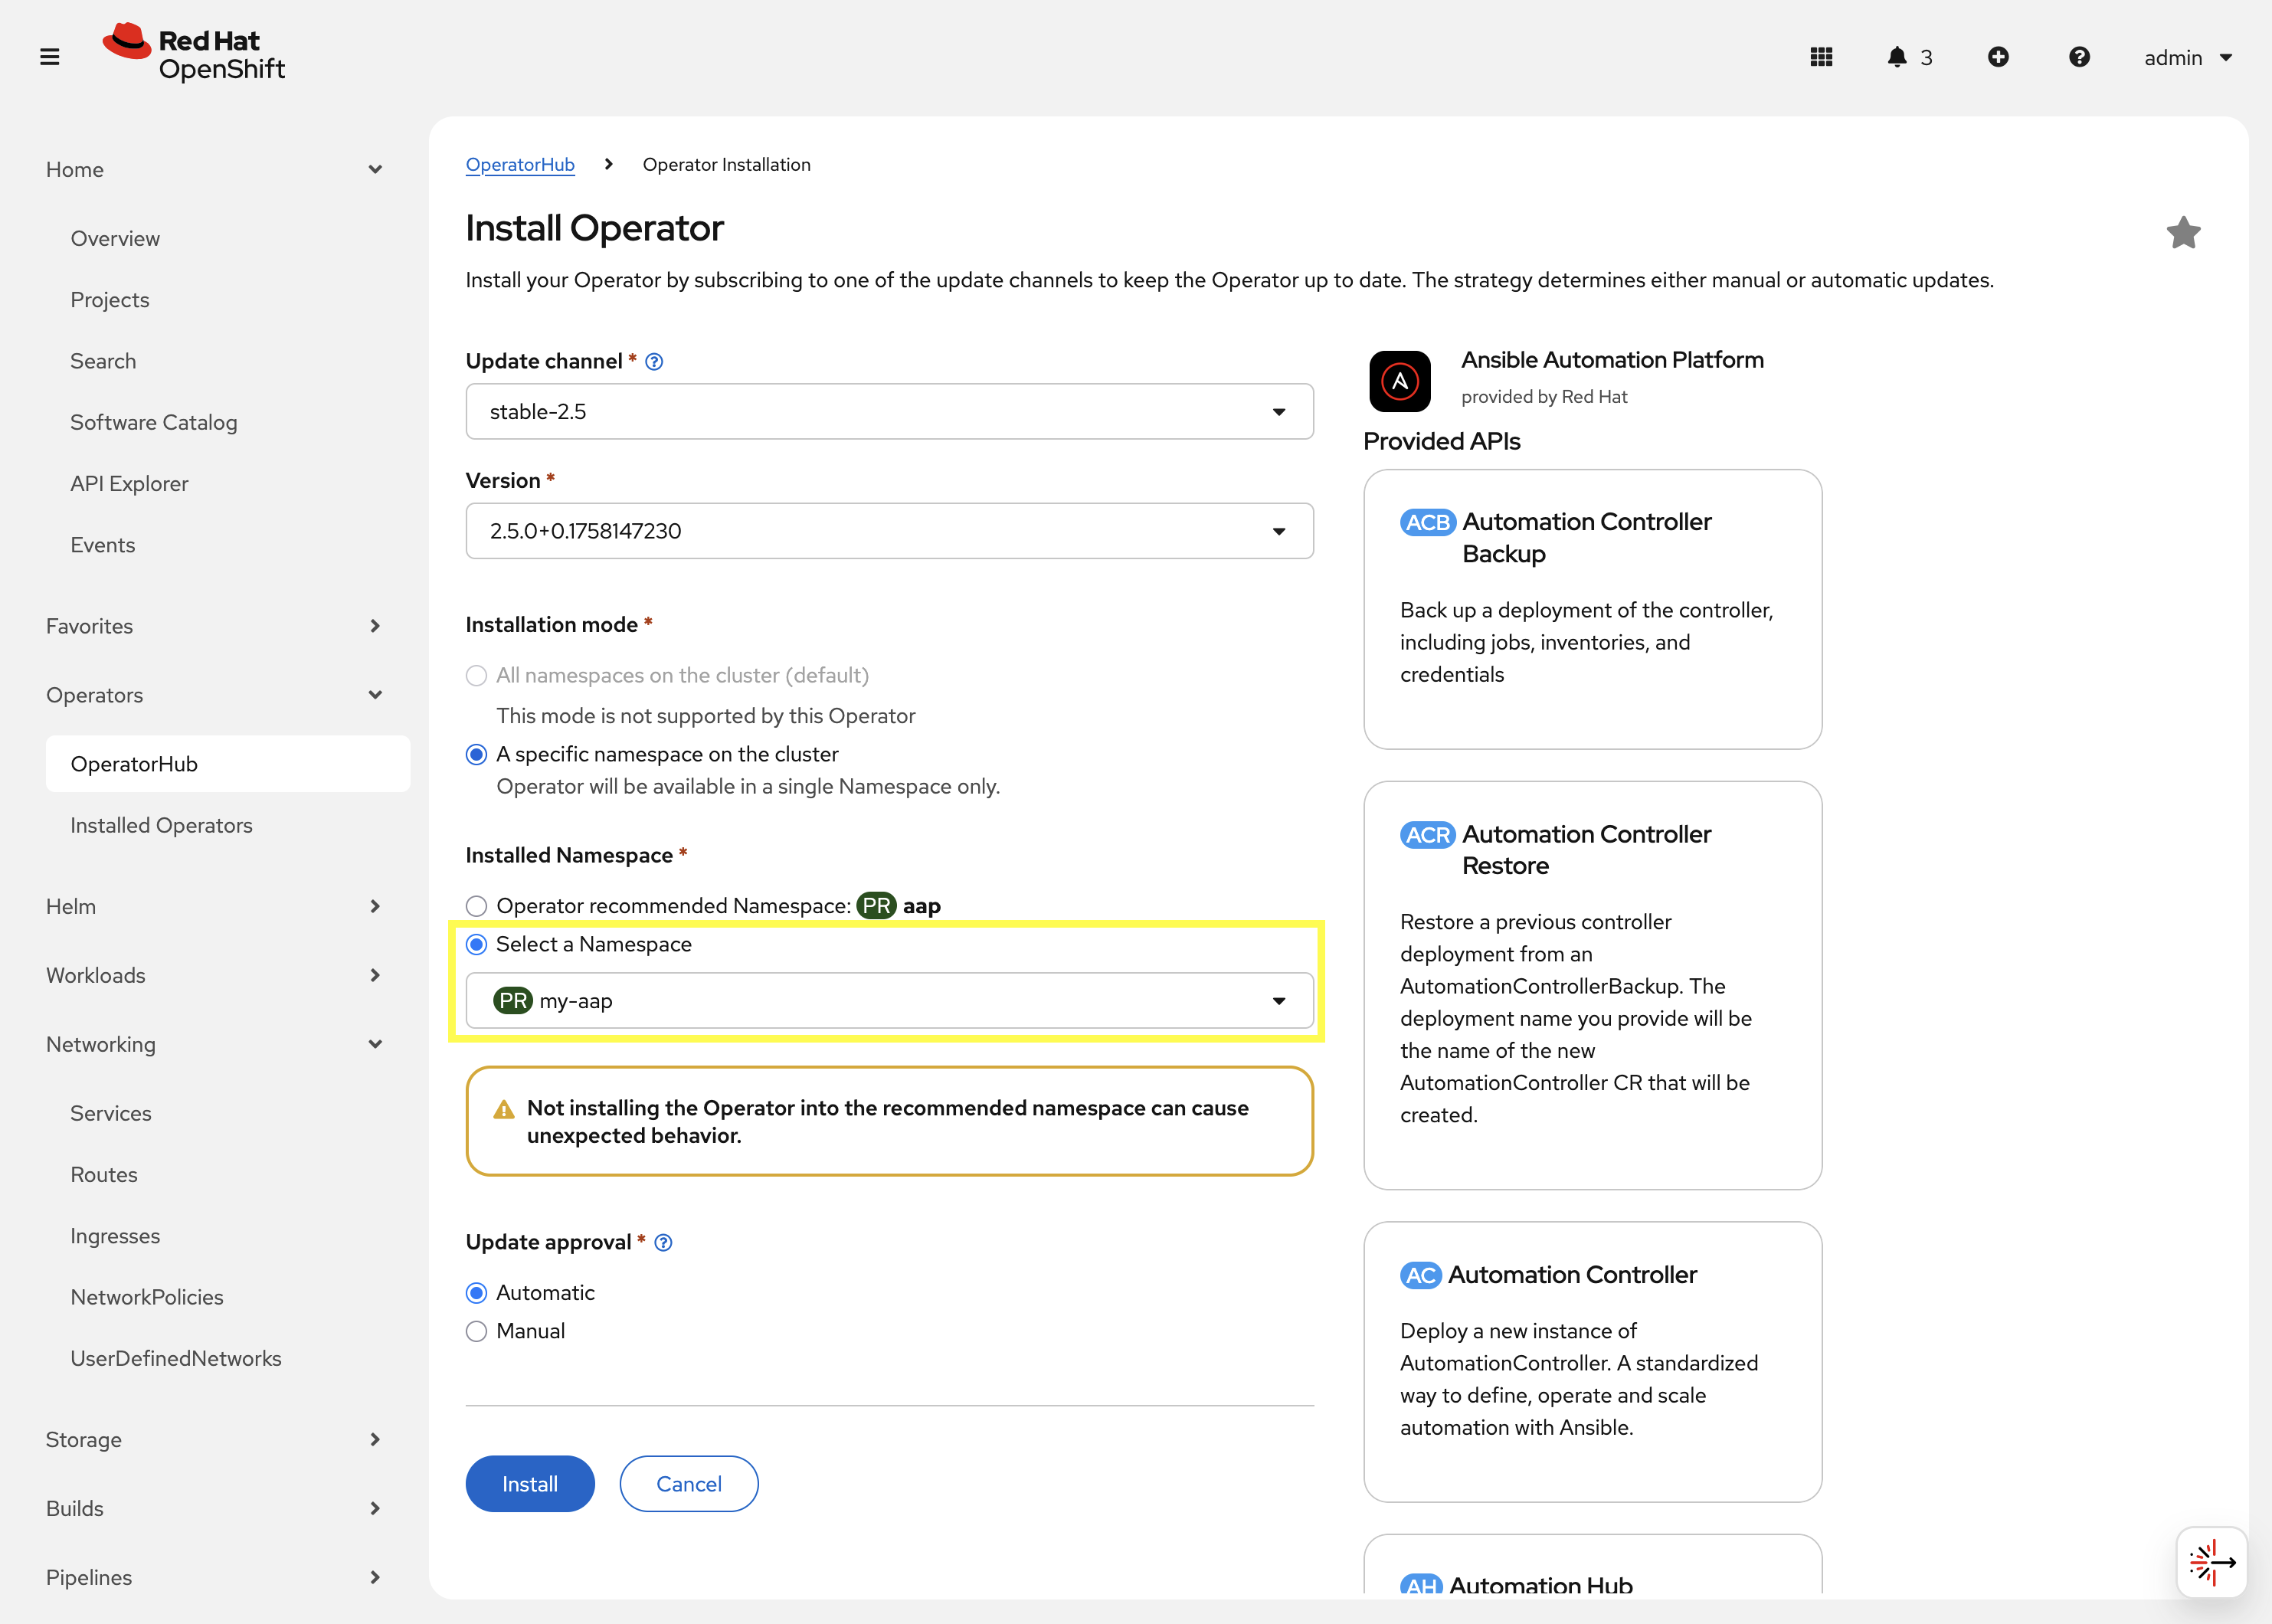Open Software Catalog in sidebar
This screenshot has height=1624, width=2272.
click(x=154, y=422)
